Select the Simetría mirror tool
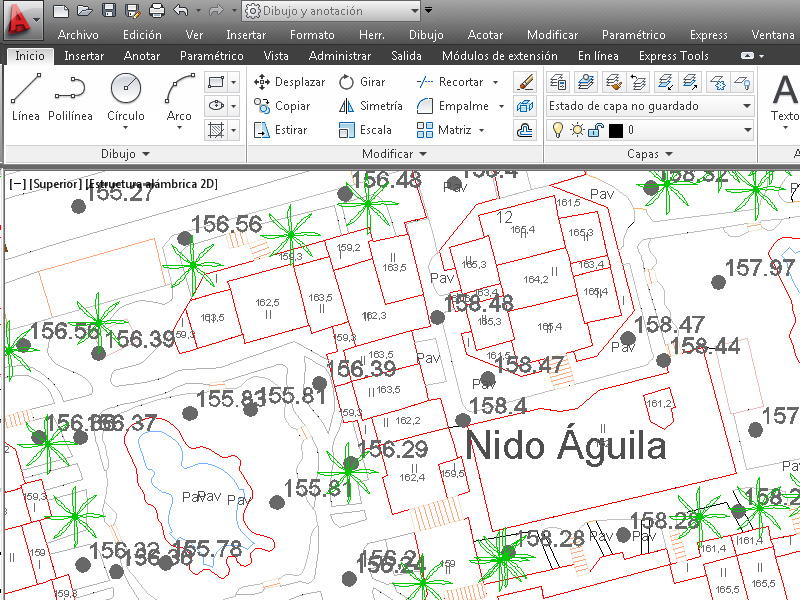 click(x=370, y=106)
